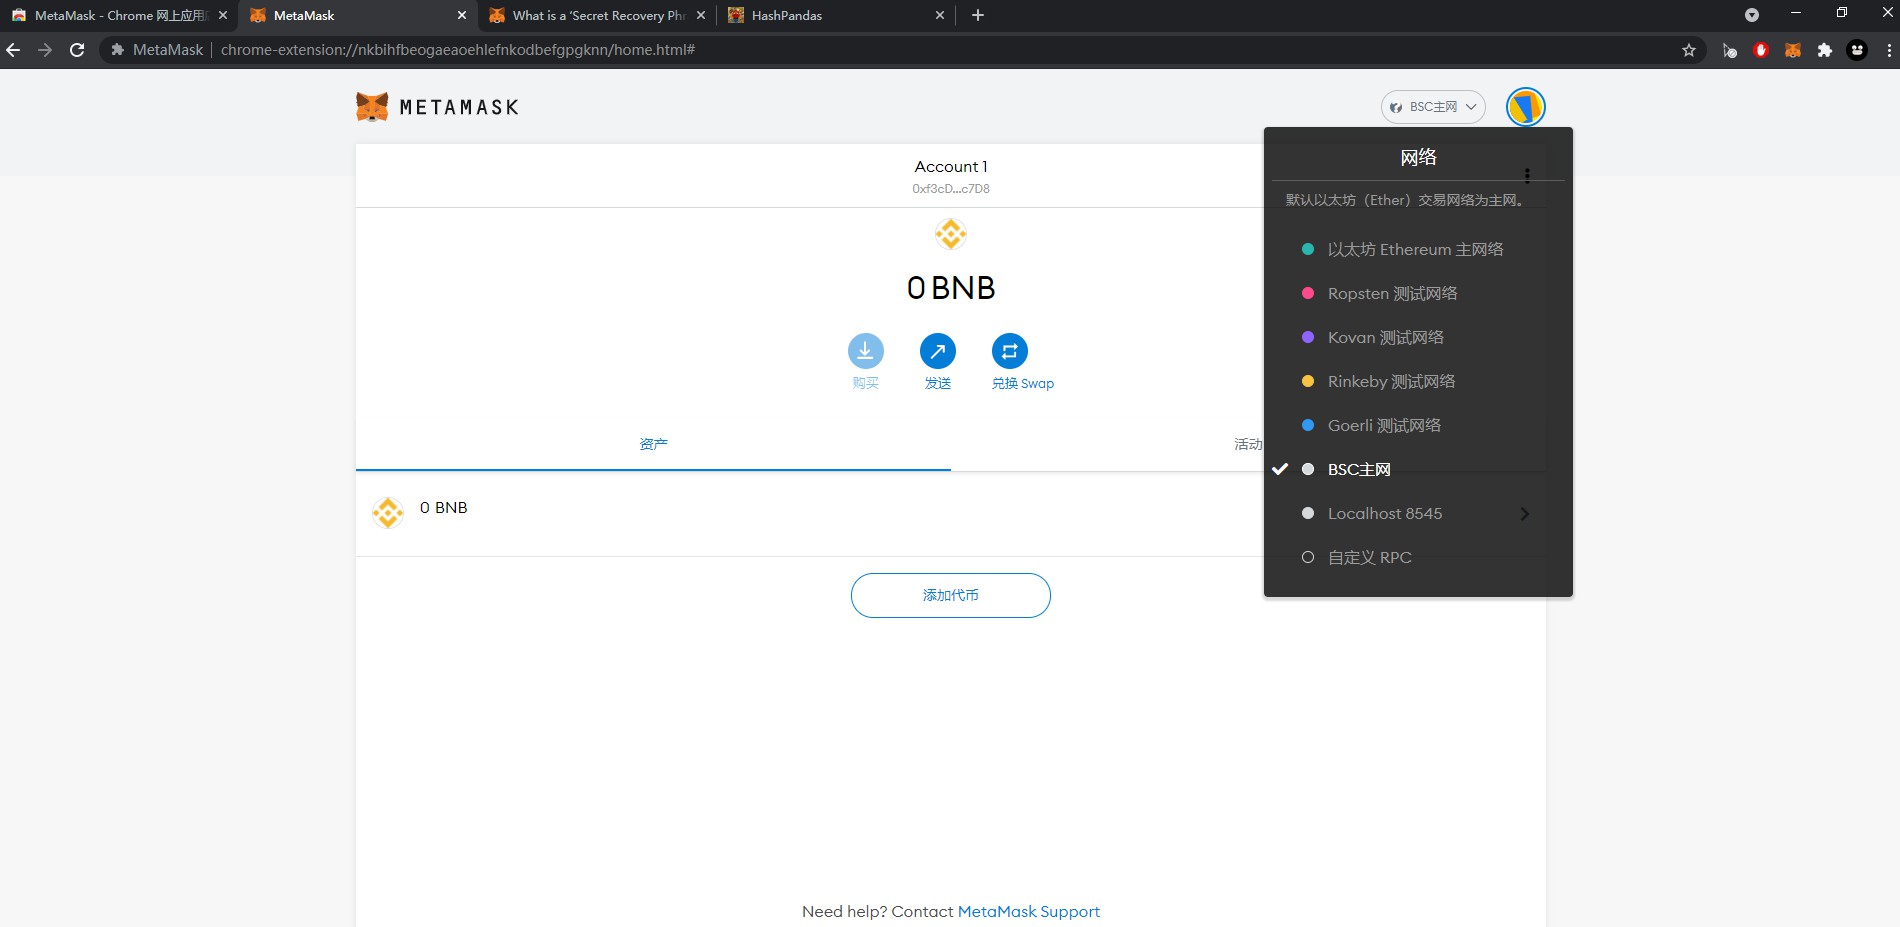This screenshot has height=927, width=1900.
Task: Select 以太坊 Ethereum 主网络
Action: [x=1418, y=249]
